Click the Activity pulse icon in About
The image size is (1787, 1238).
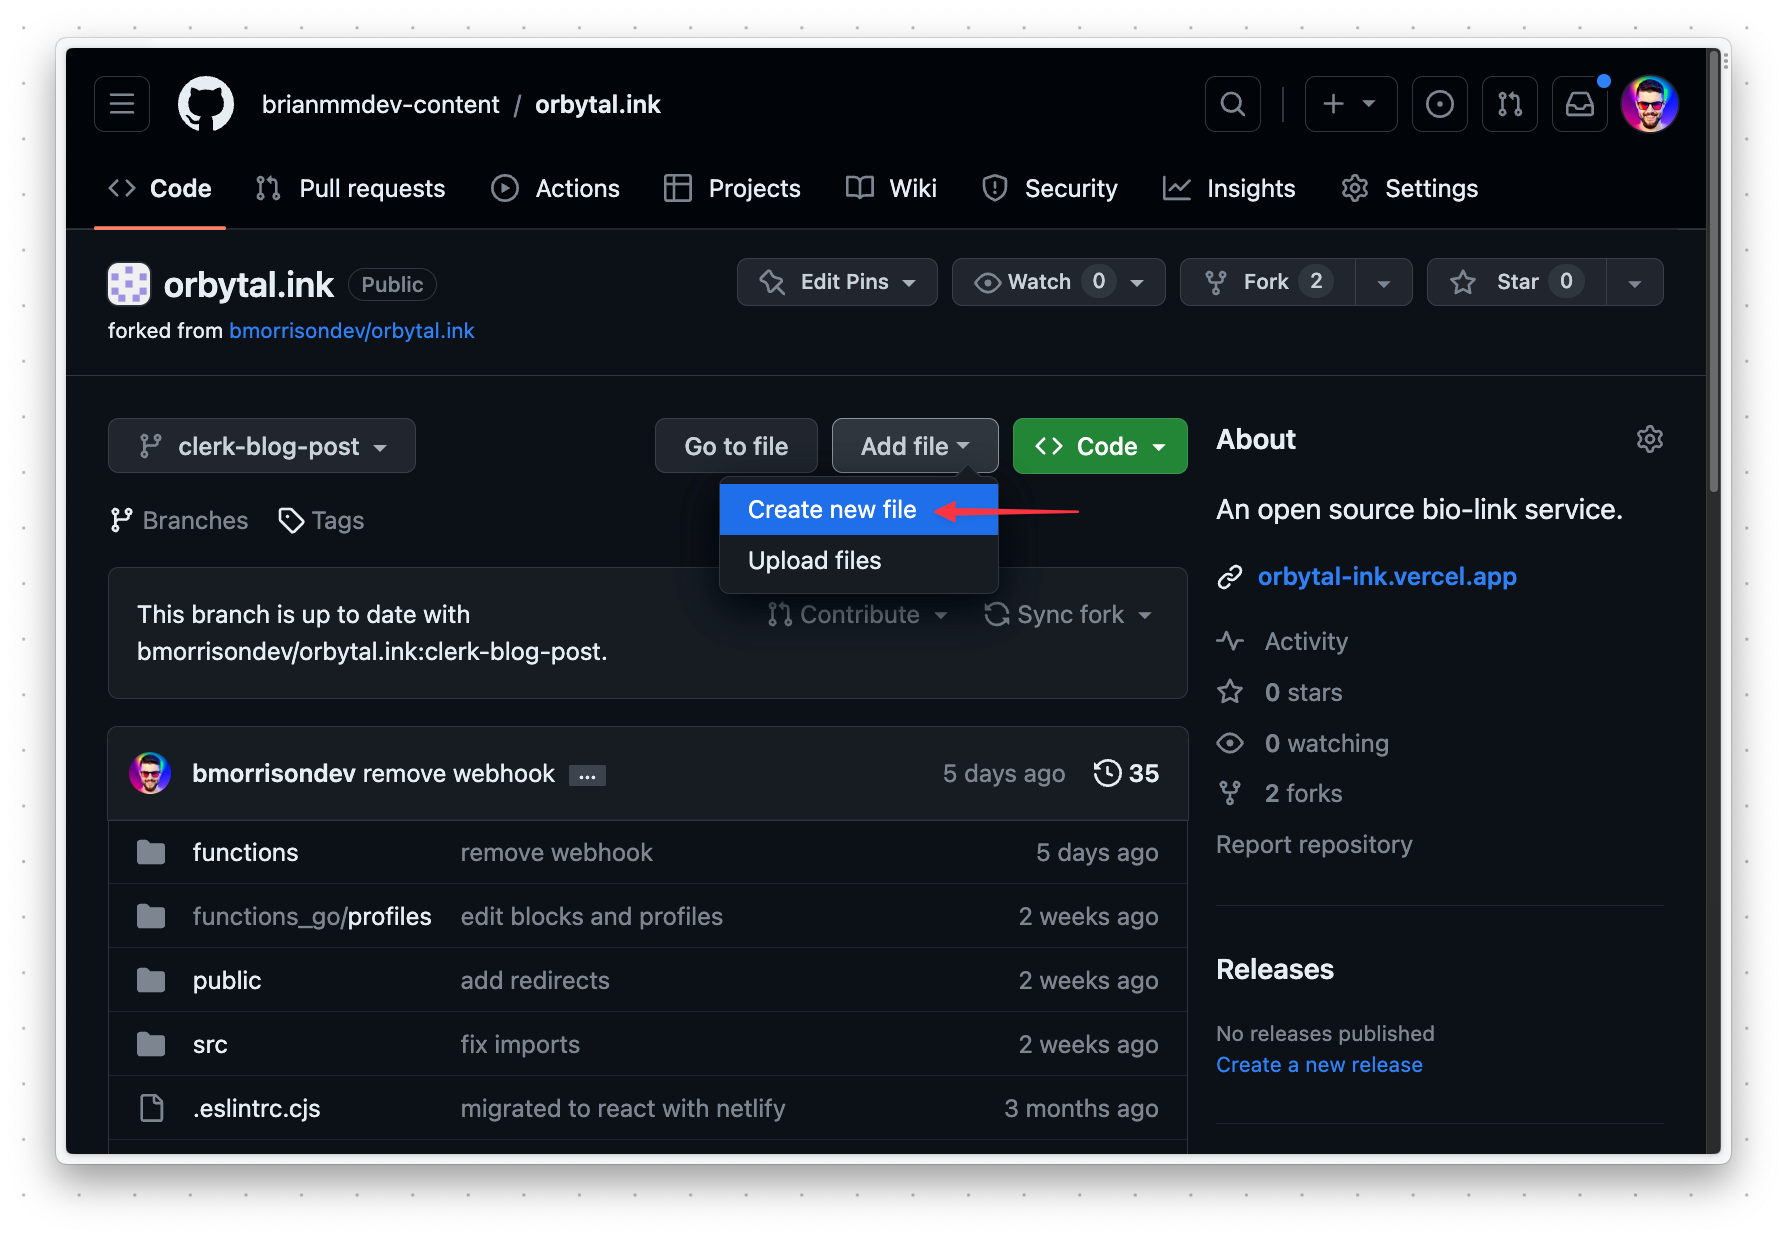click(x=1231, y=641)
